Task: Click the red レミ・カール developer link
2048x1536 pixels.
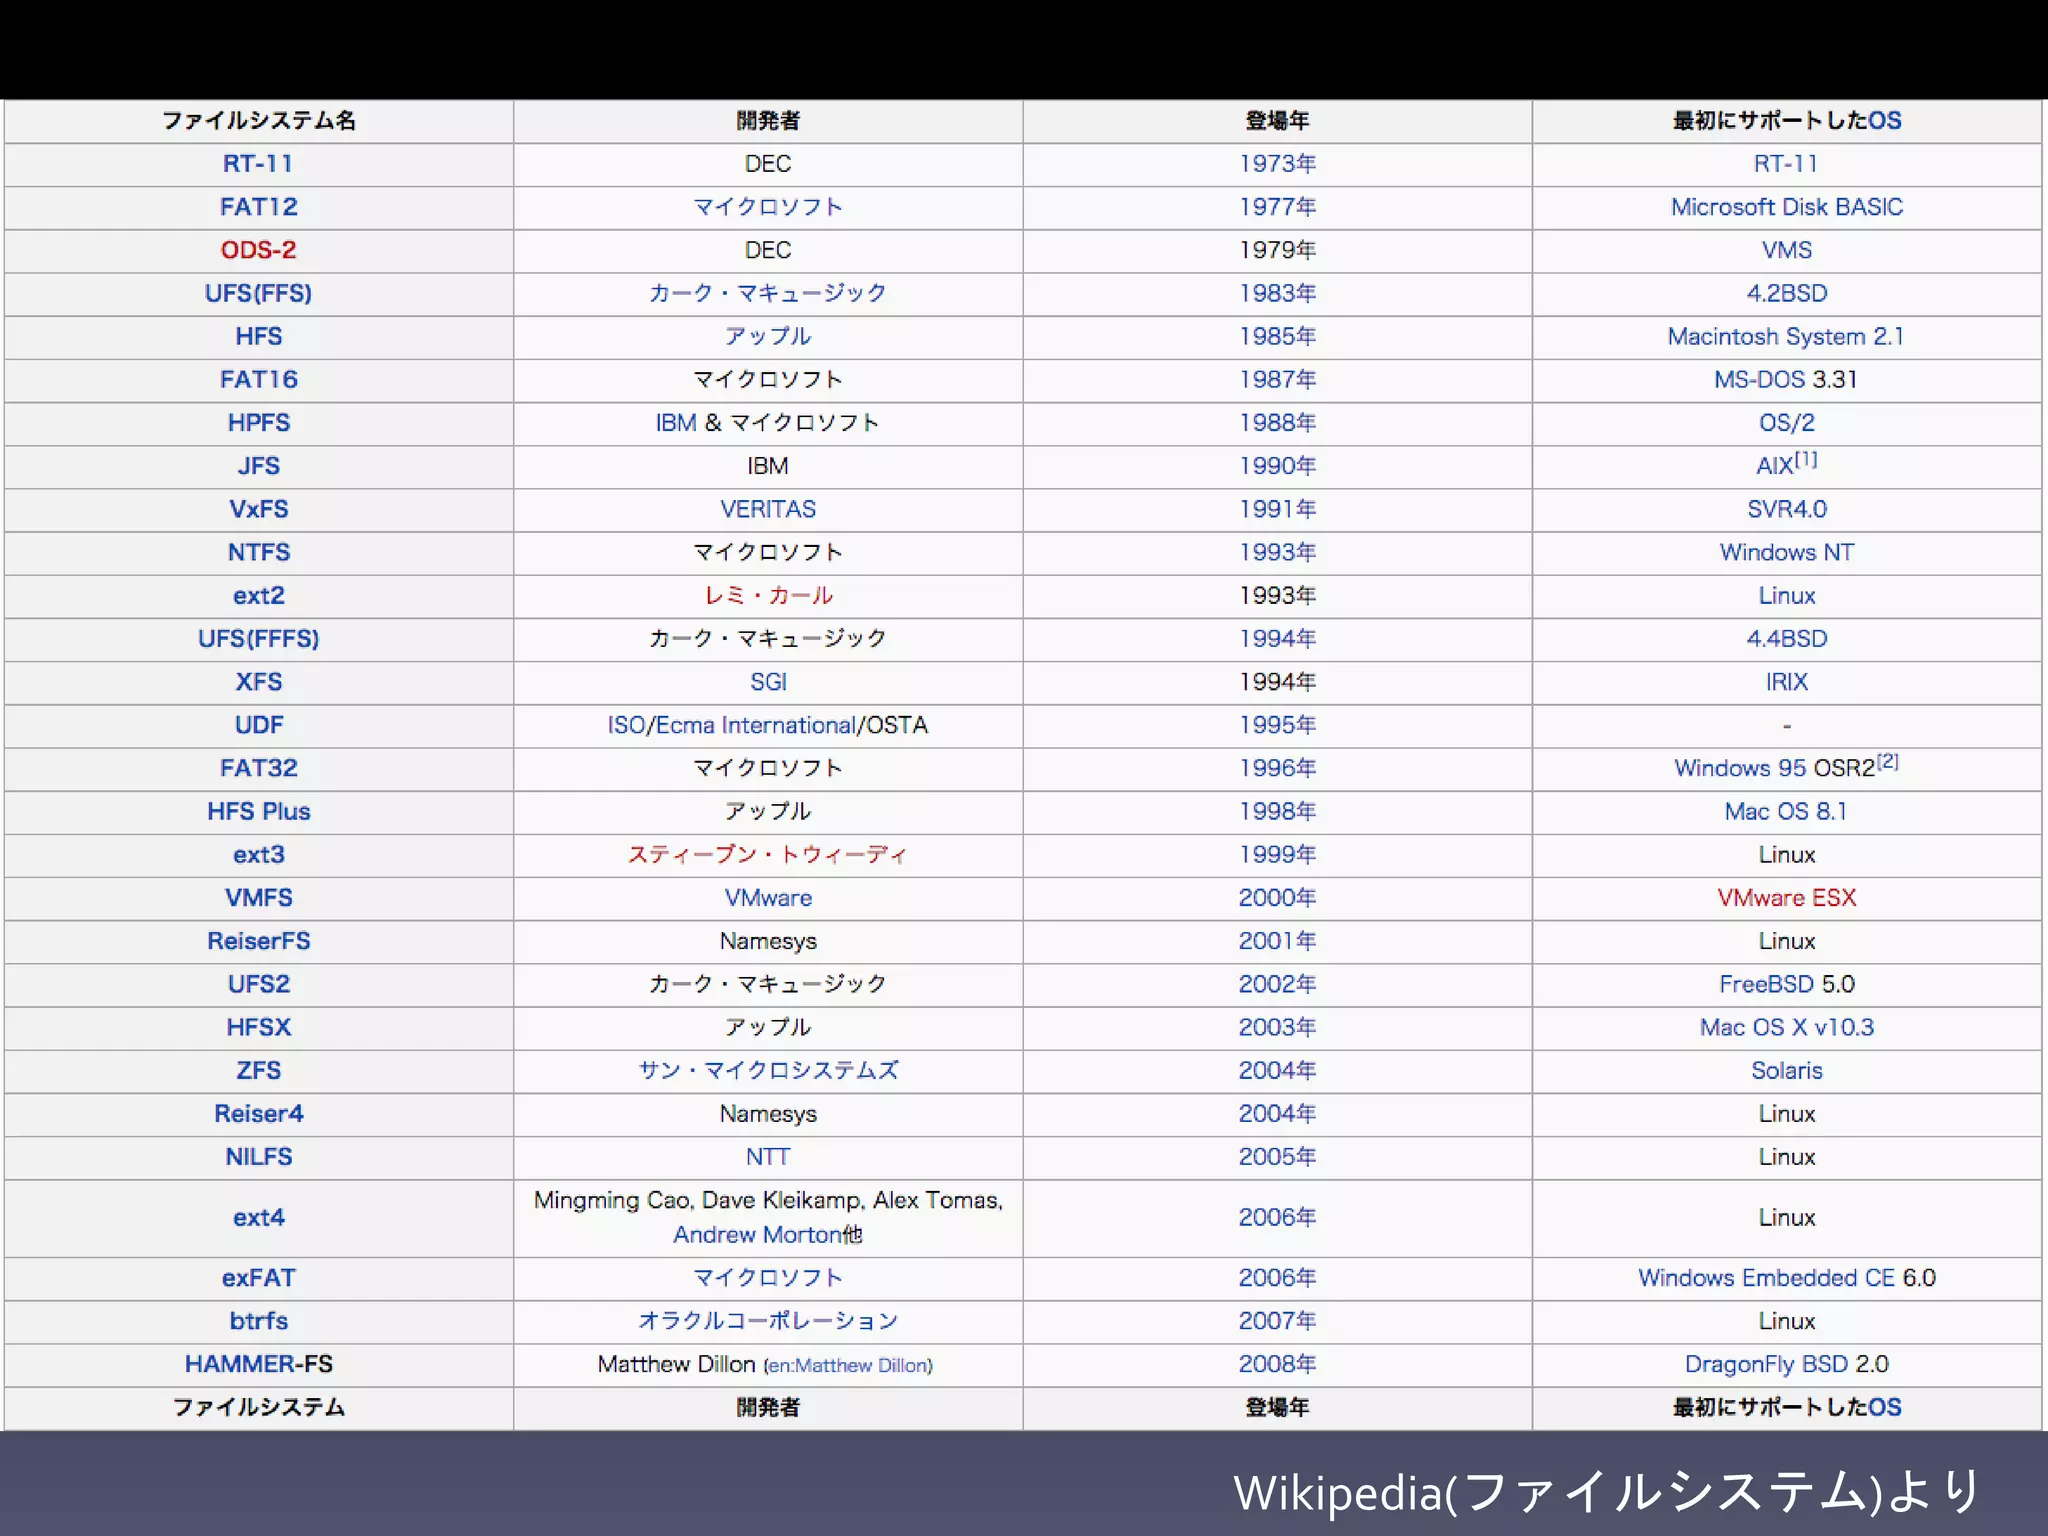Action: [x=767, y=595]
